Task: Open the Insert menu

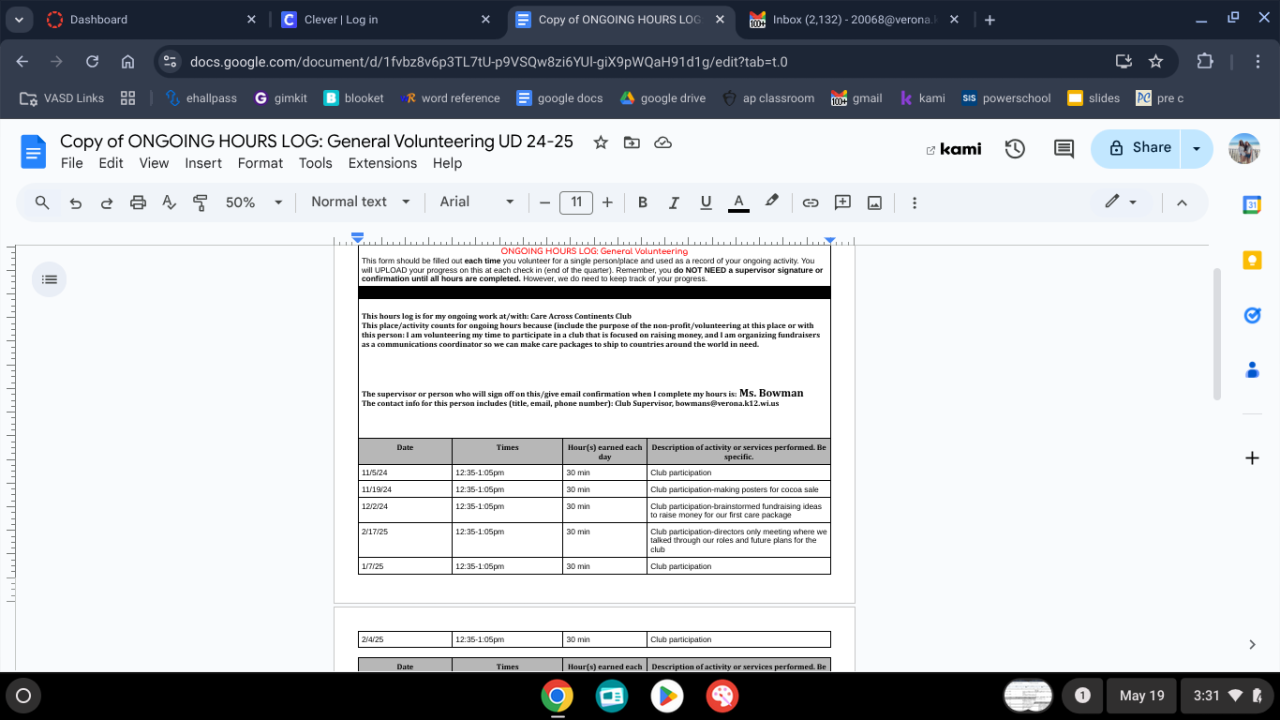Action: 203,163
